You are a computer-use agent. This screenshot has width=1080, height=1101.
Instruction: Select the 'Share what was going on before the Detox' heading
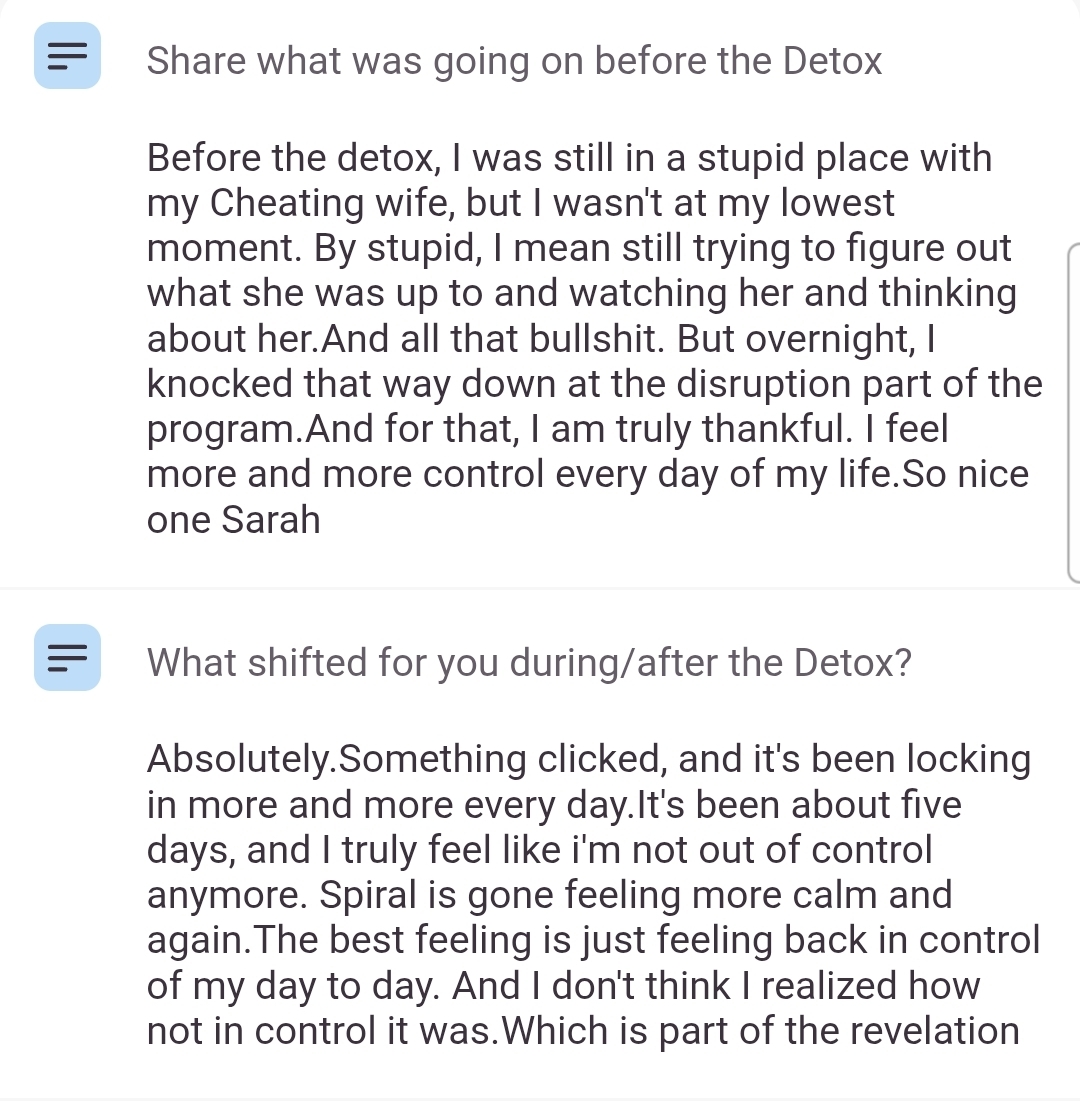[x=514, y=61]
